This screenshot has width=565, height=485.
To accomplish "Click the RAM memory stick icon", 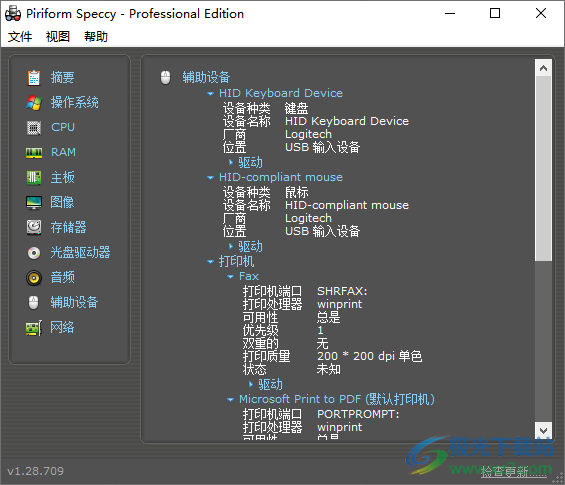I will tap(34, 153).
